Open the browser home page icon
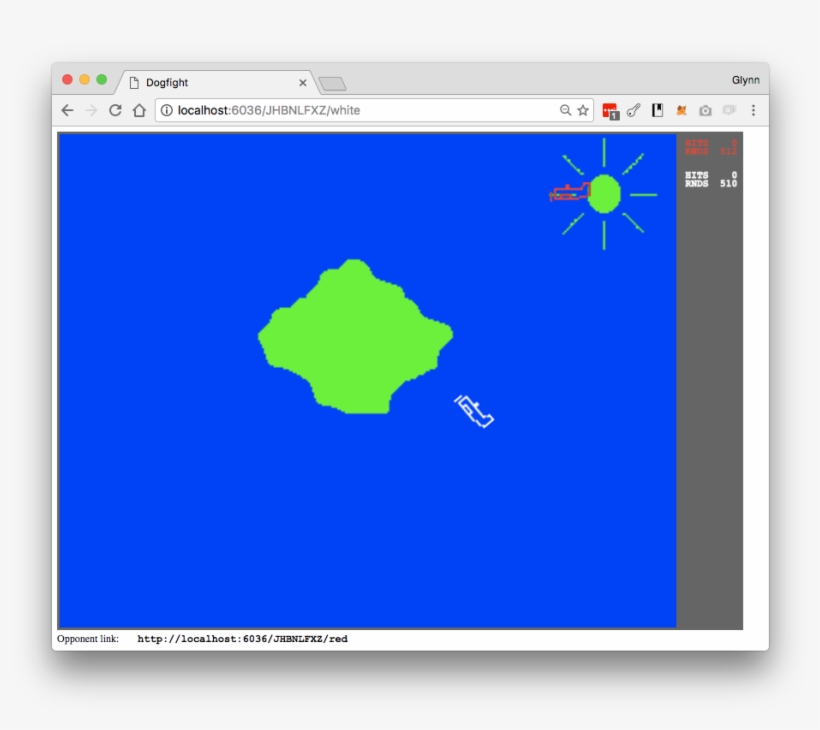The image size is (820, 730). pyautogui.click(x=139, y=110)
